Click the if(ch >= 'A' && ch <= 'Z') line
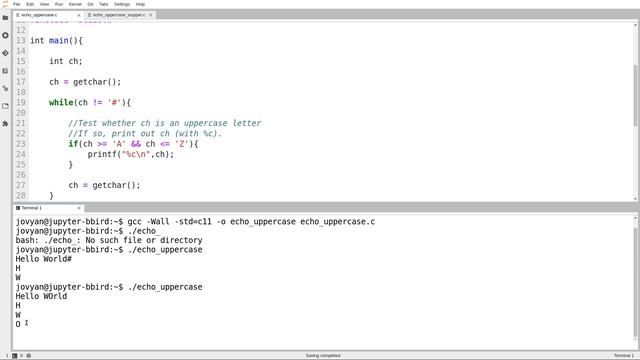 tap(133, 144)
